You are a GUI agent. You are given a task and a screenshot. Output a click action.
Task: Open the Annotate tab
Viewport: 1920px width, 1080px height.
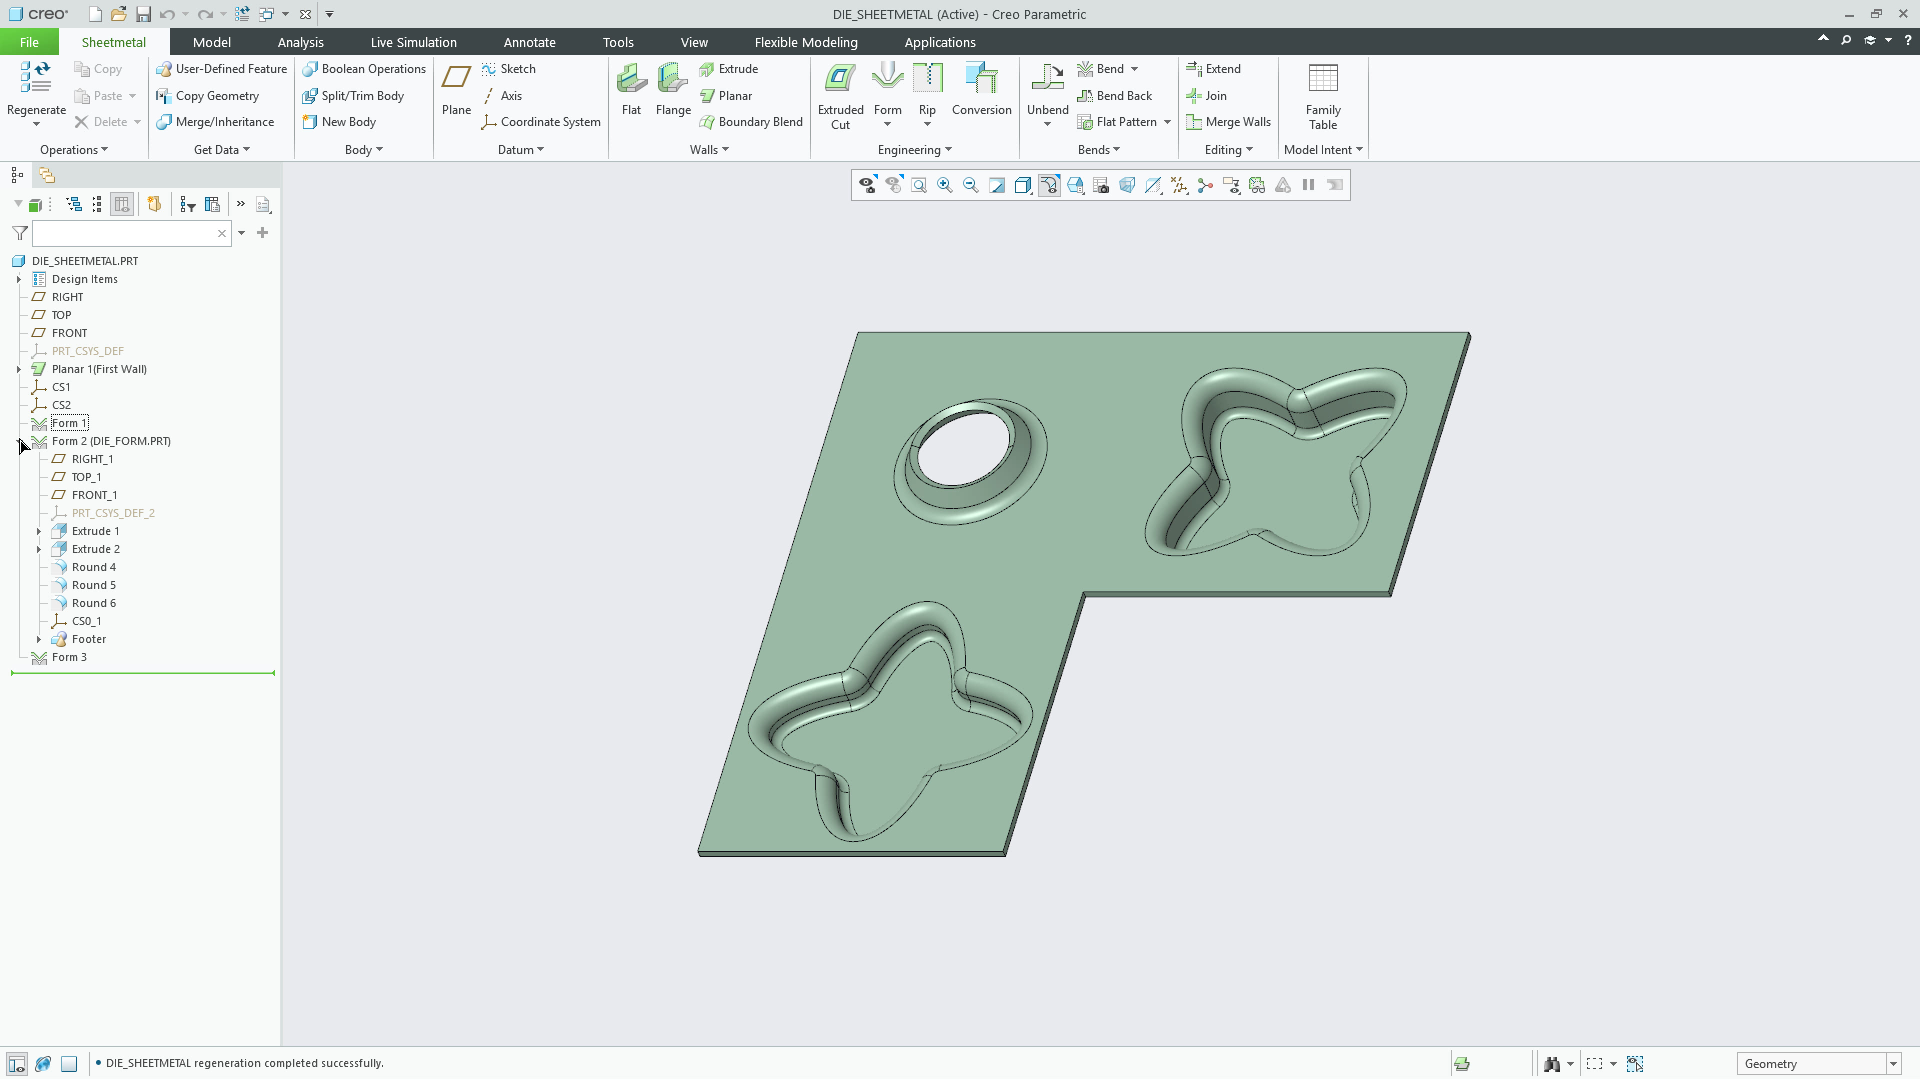point(529,42)
